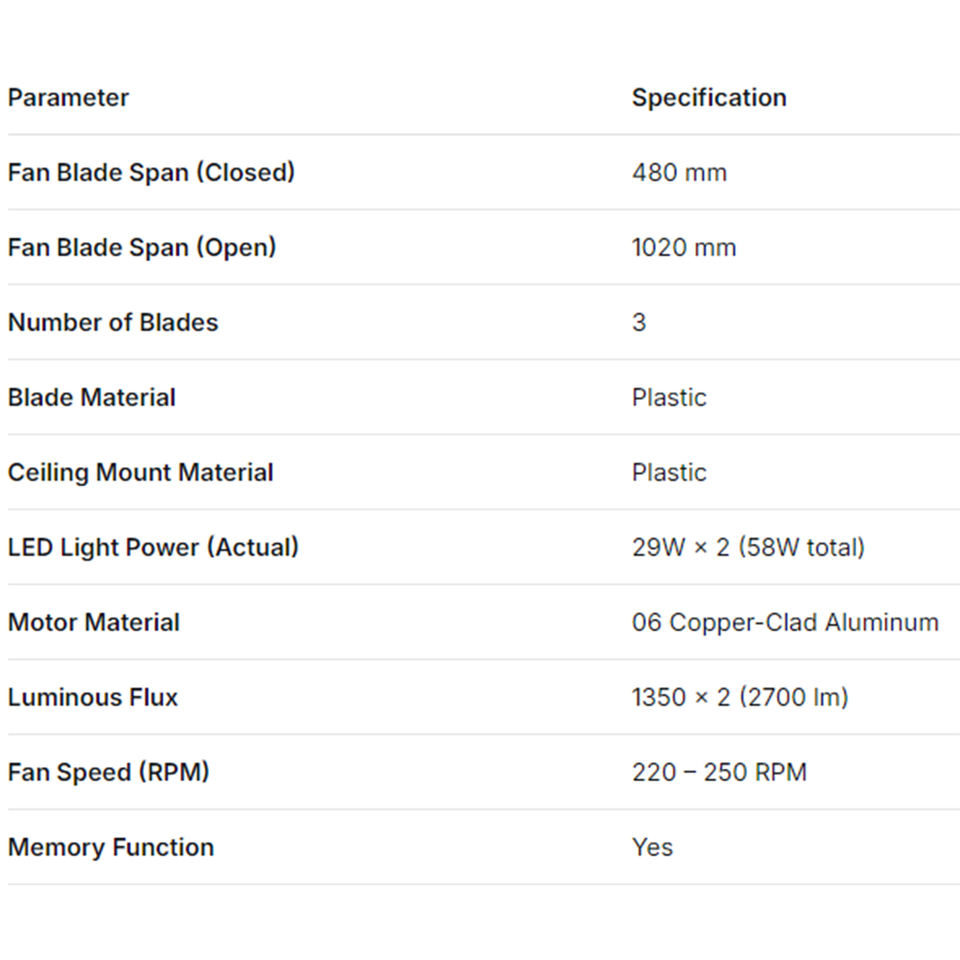Select the 29W × 2 (58W total) value

coord(748,548)
